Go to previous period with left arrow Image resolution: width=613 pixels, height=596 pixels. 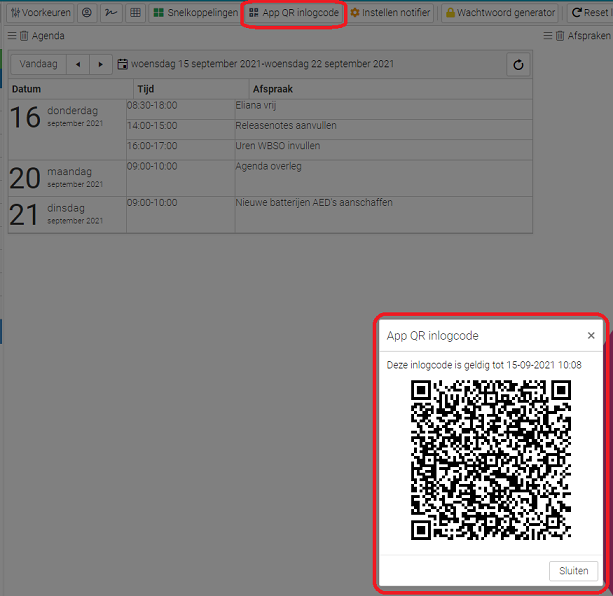point(78,64)
